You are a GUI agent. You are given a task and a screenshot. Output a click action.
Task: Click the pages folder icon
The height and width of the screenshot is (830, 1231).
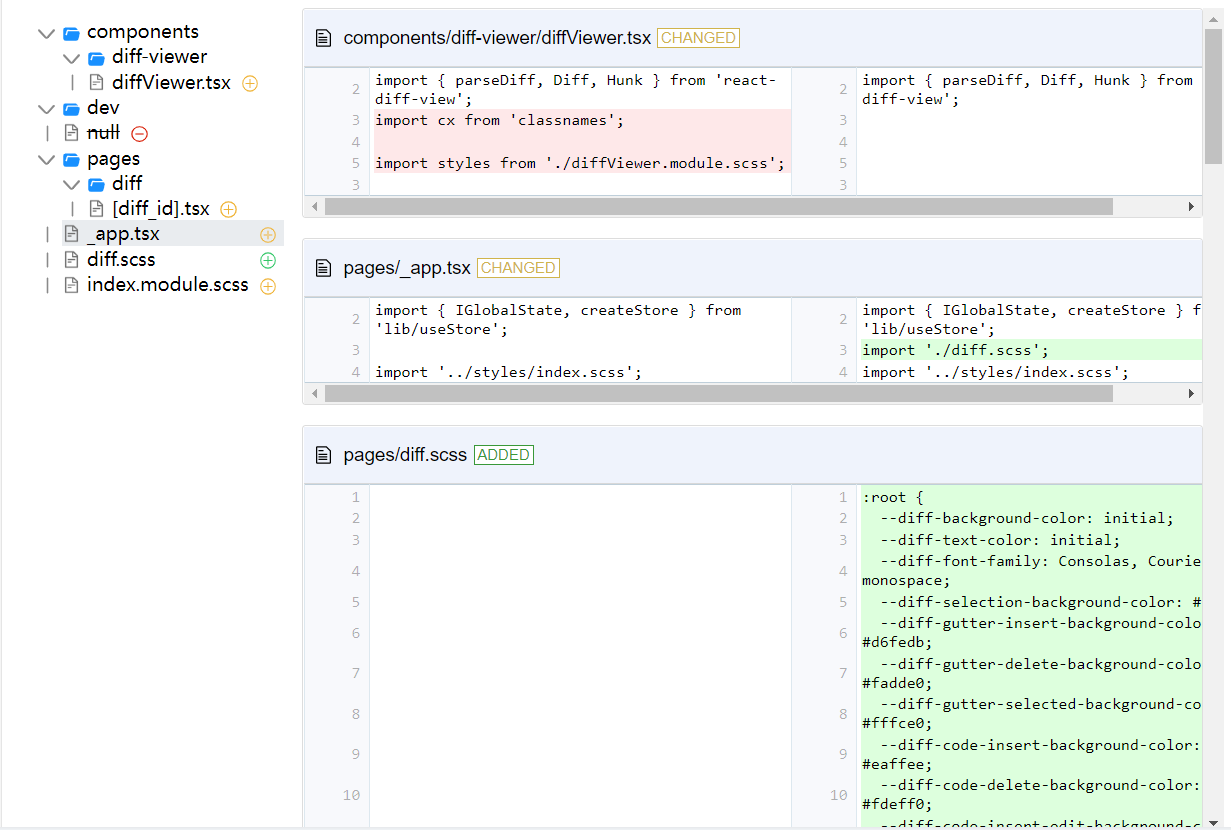(71, 160)
